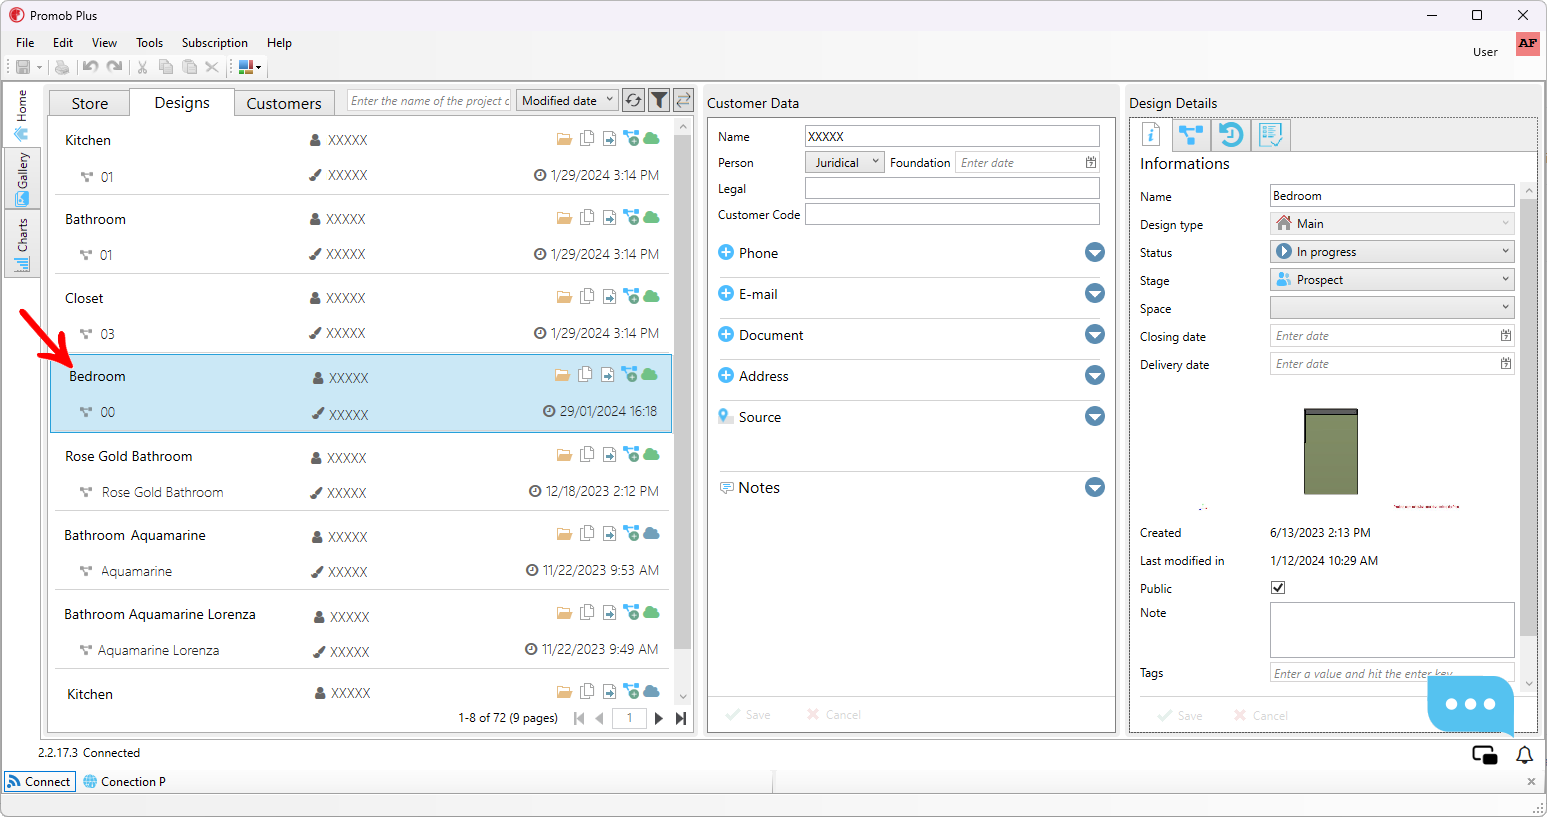Switch to the Customers tab
Image resolution: width=1552 pixels, height=821 pixels.
pos(284,103)
